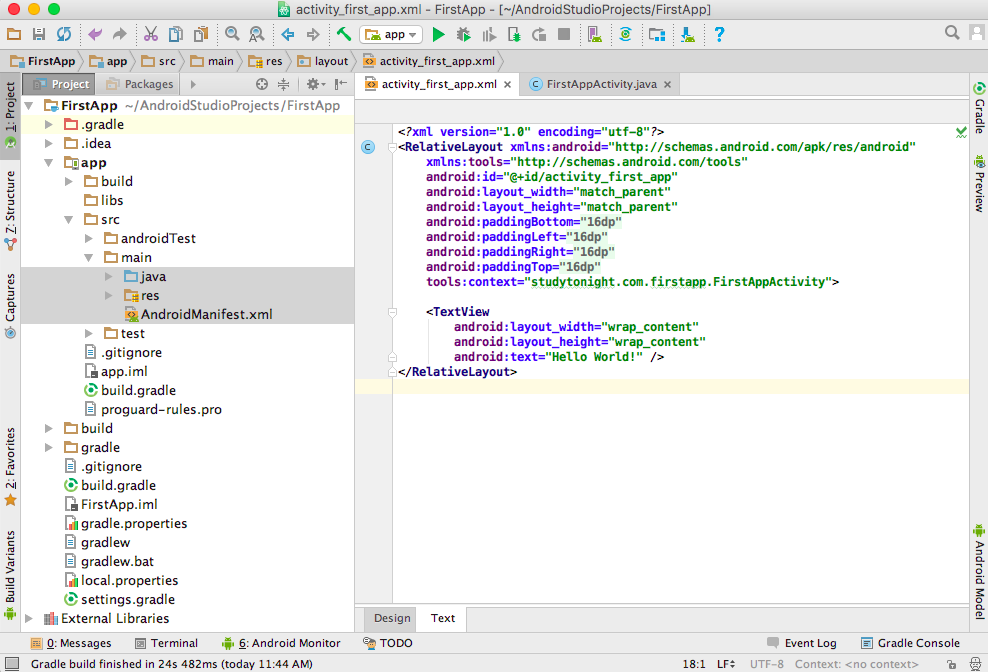Viewport: 988px width, 672px height.
Task: Open the Gradle Console
Action: coord(910,643)
